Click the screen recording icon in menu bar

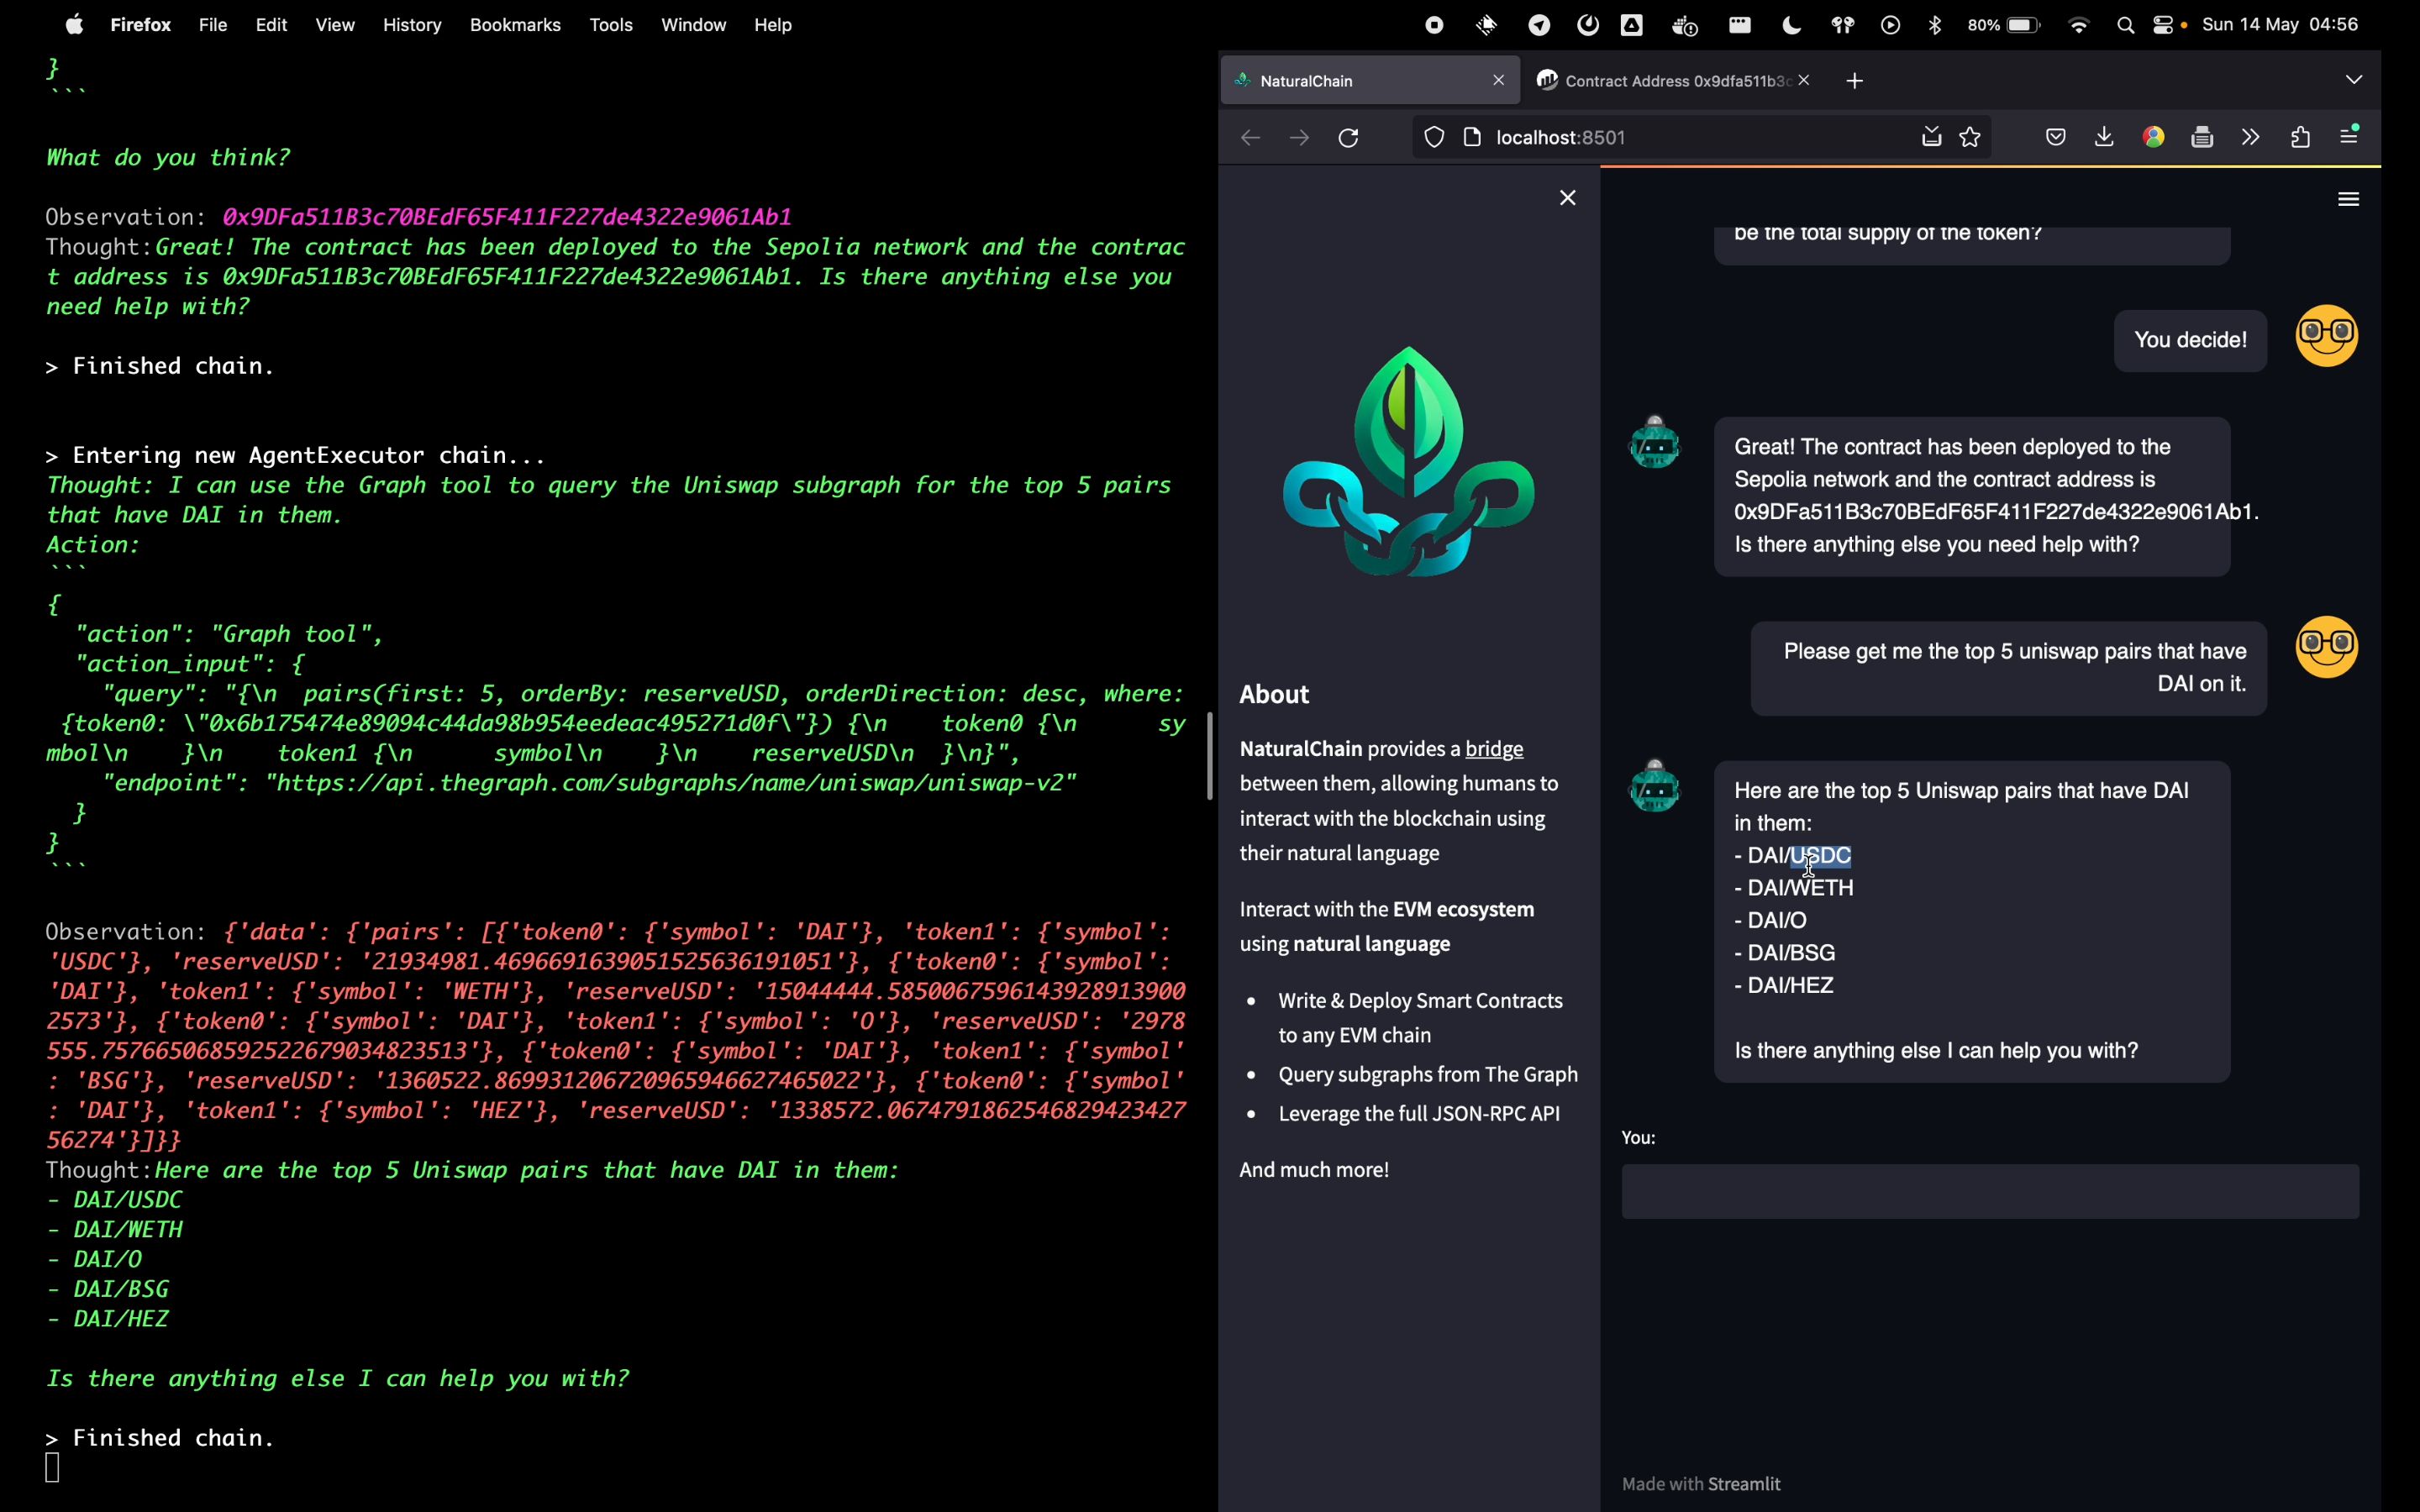pyautogui.click(x=1434, y=25)
